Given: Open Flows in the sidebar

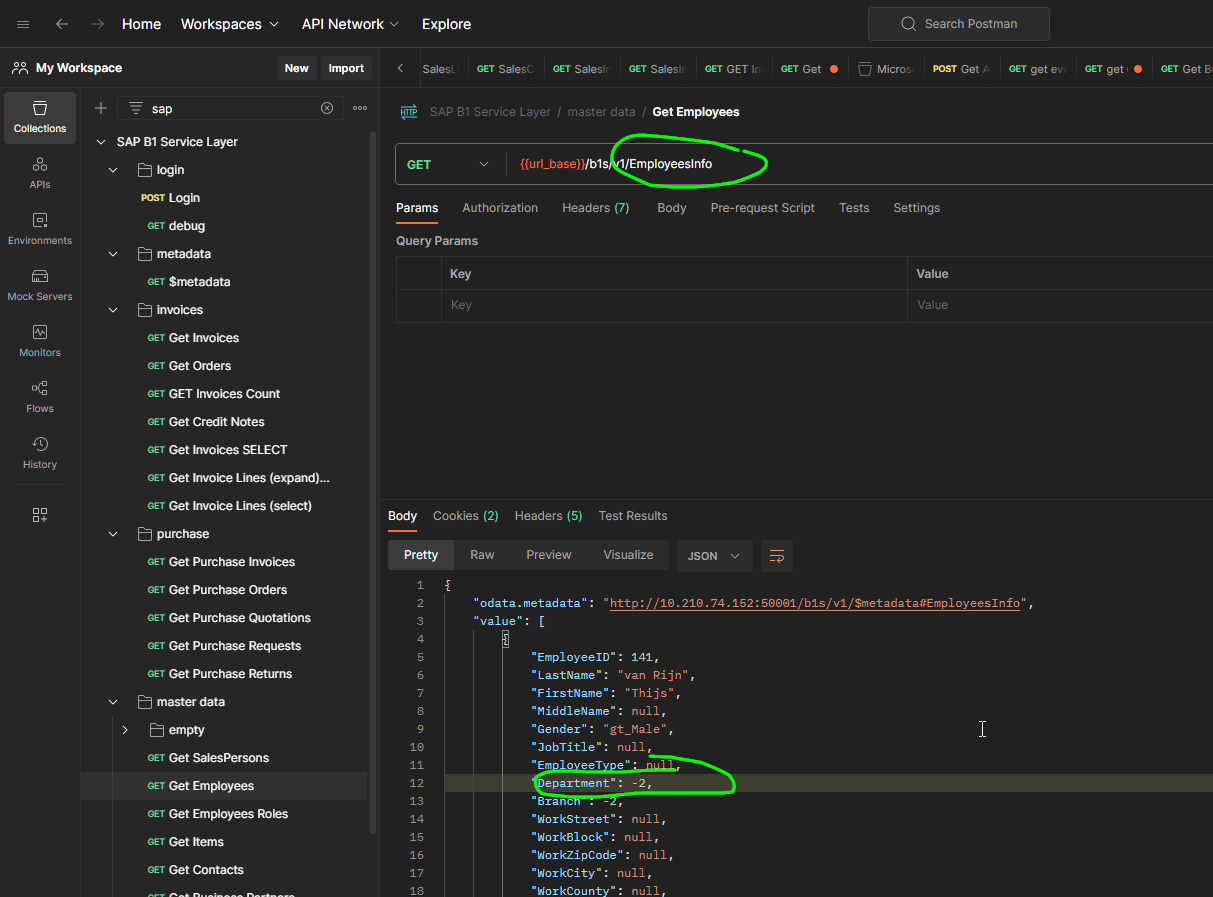Looking at the screenshot, I should click(40, 397).
